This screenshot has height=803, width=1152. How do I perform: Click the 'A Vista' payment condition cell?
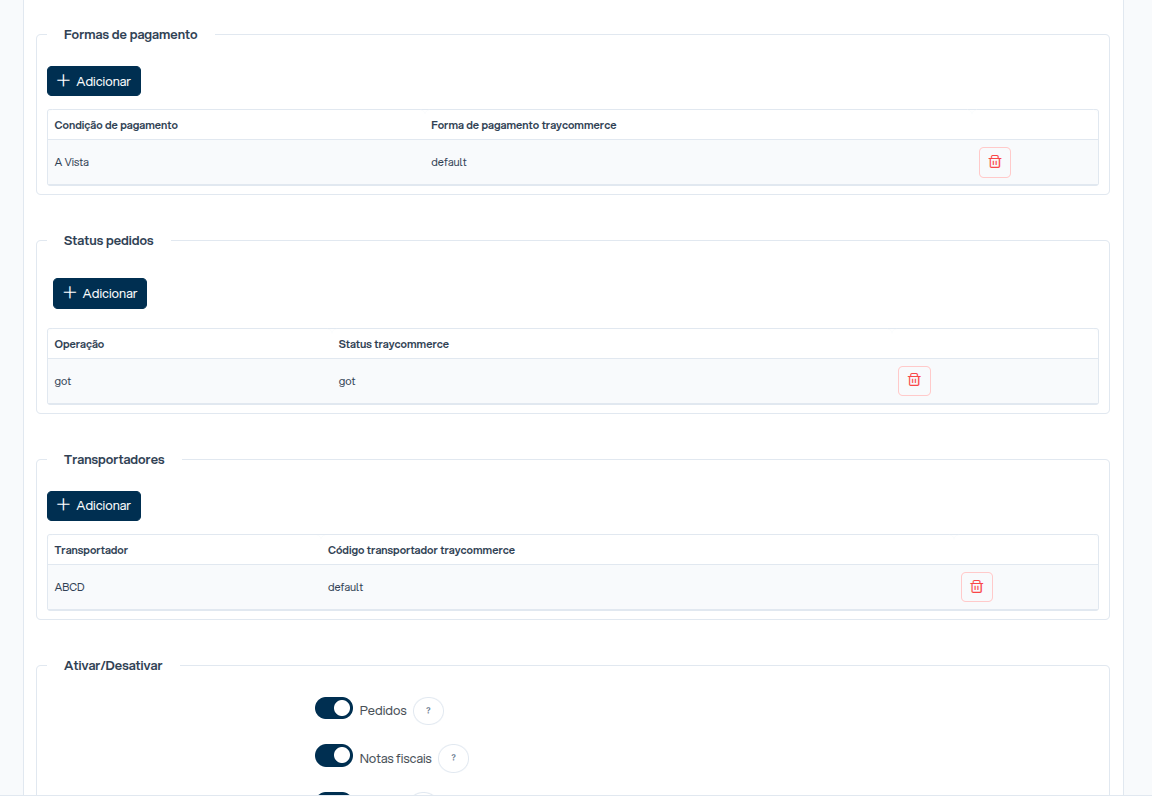pyautogui.click(x=72, y=162)
